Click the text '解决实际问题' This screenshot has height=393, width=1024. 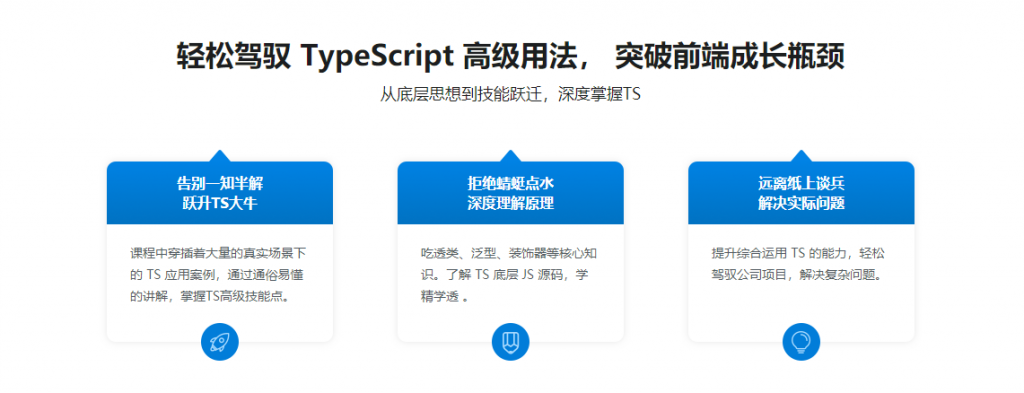click(x=801, y=203)
